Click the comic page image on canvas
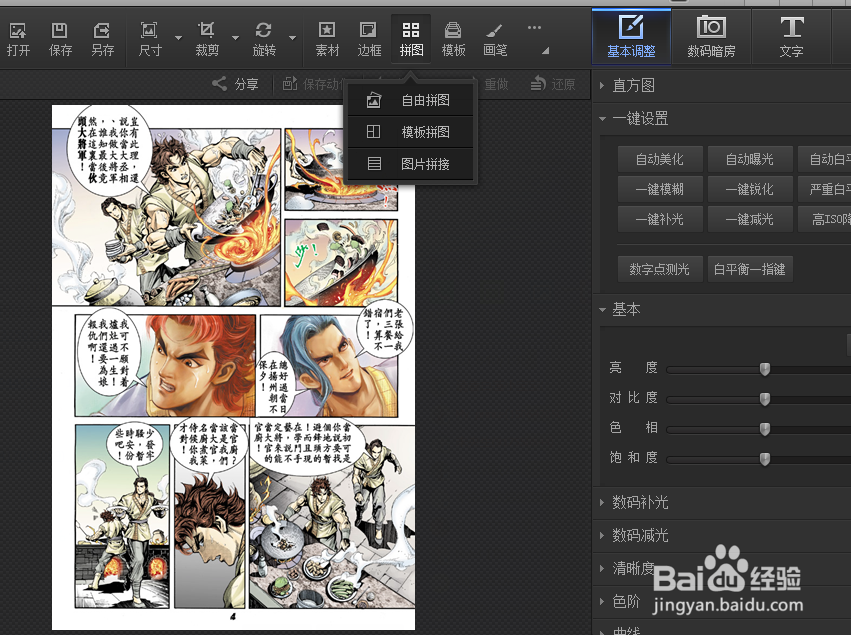The width and height of the screenshot is (851, 635). coord(233,367)
